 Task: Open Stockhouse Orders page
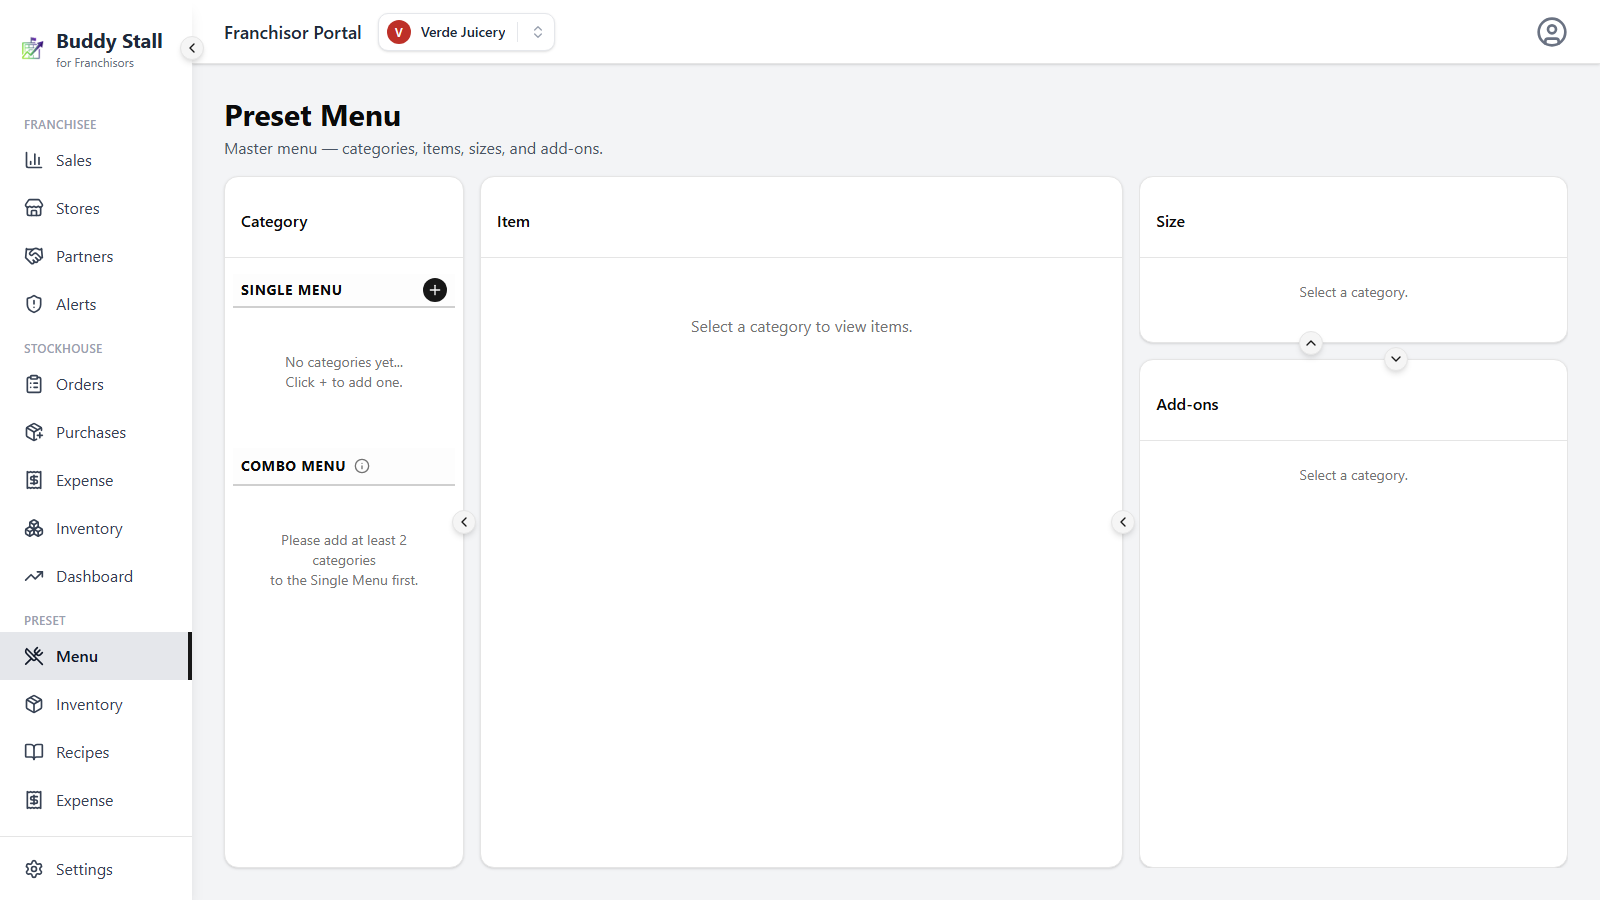click(96, 384)
